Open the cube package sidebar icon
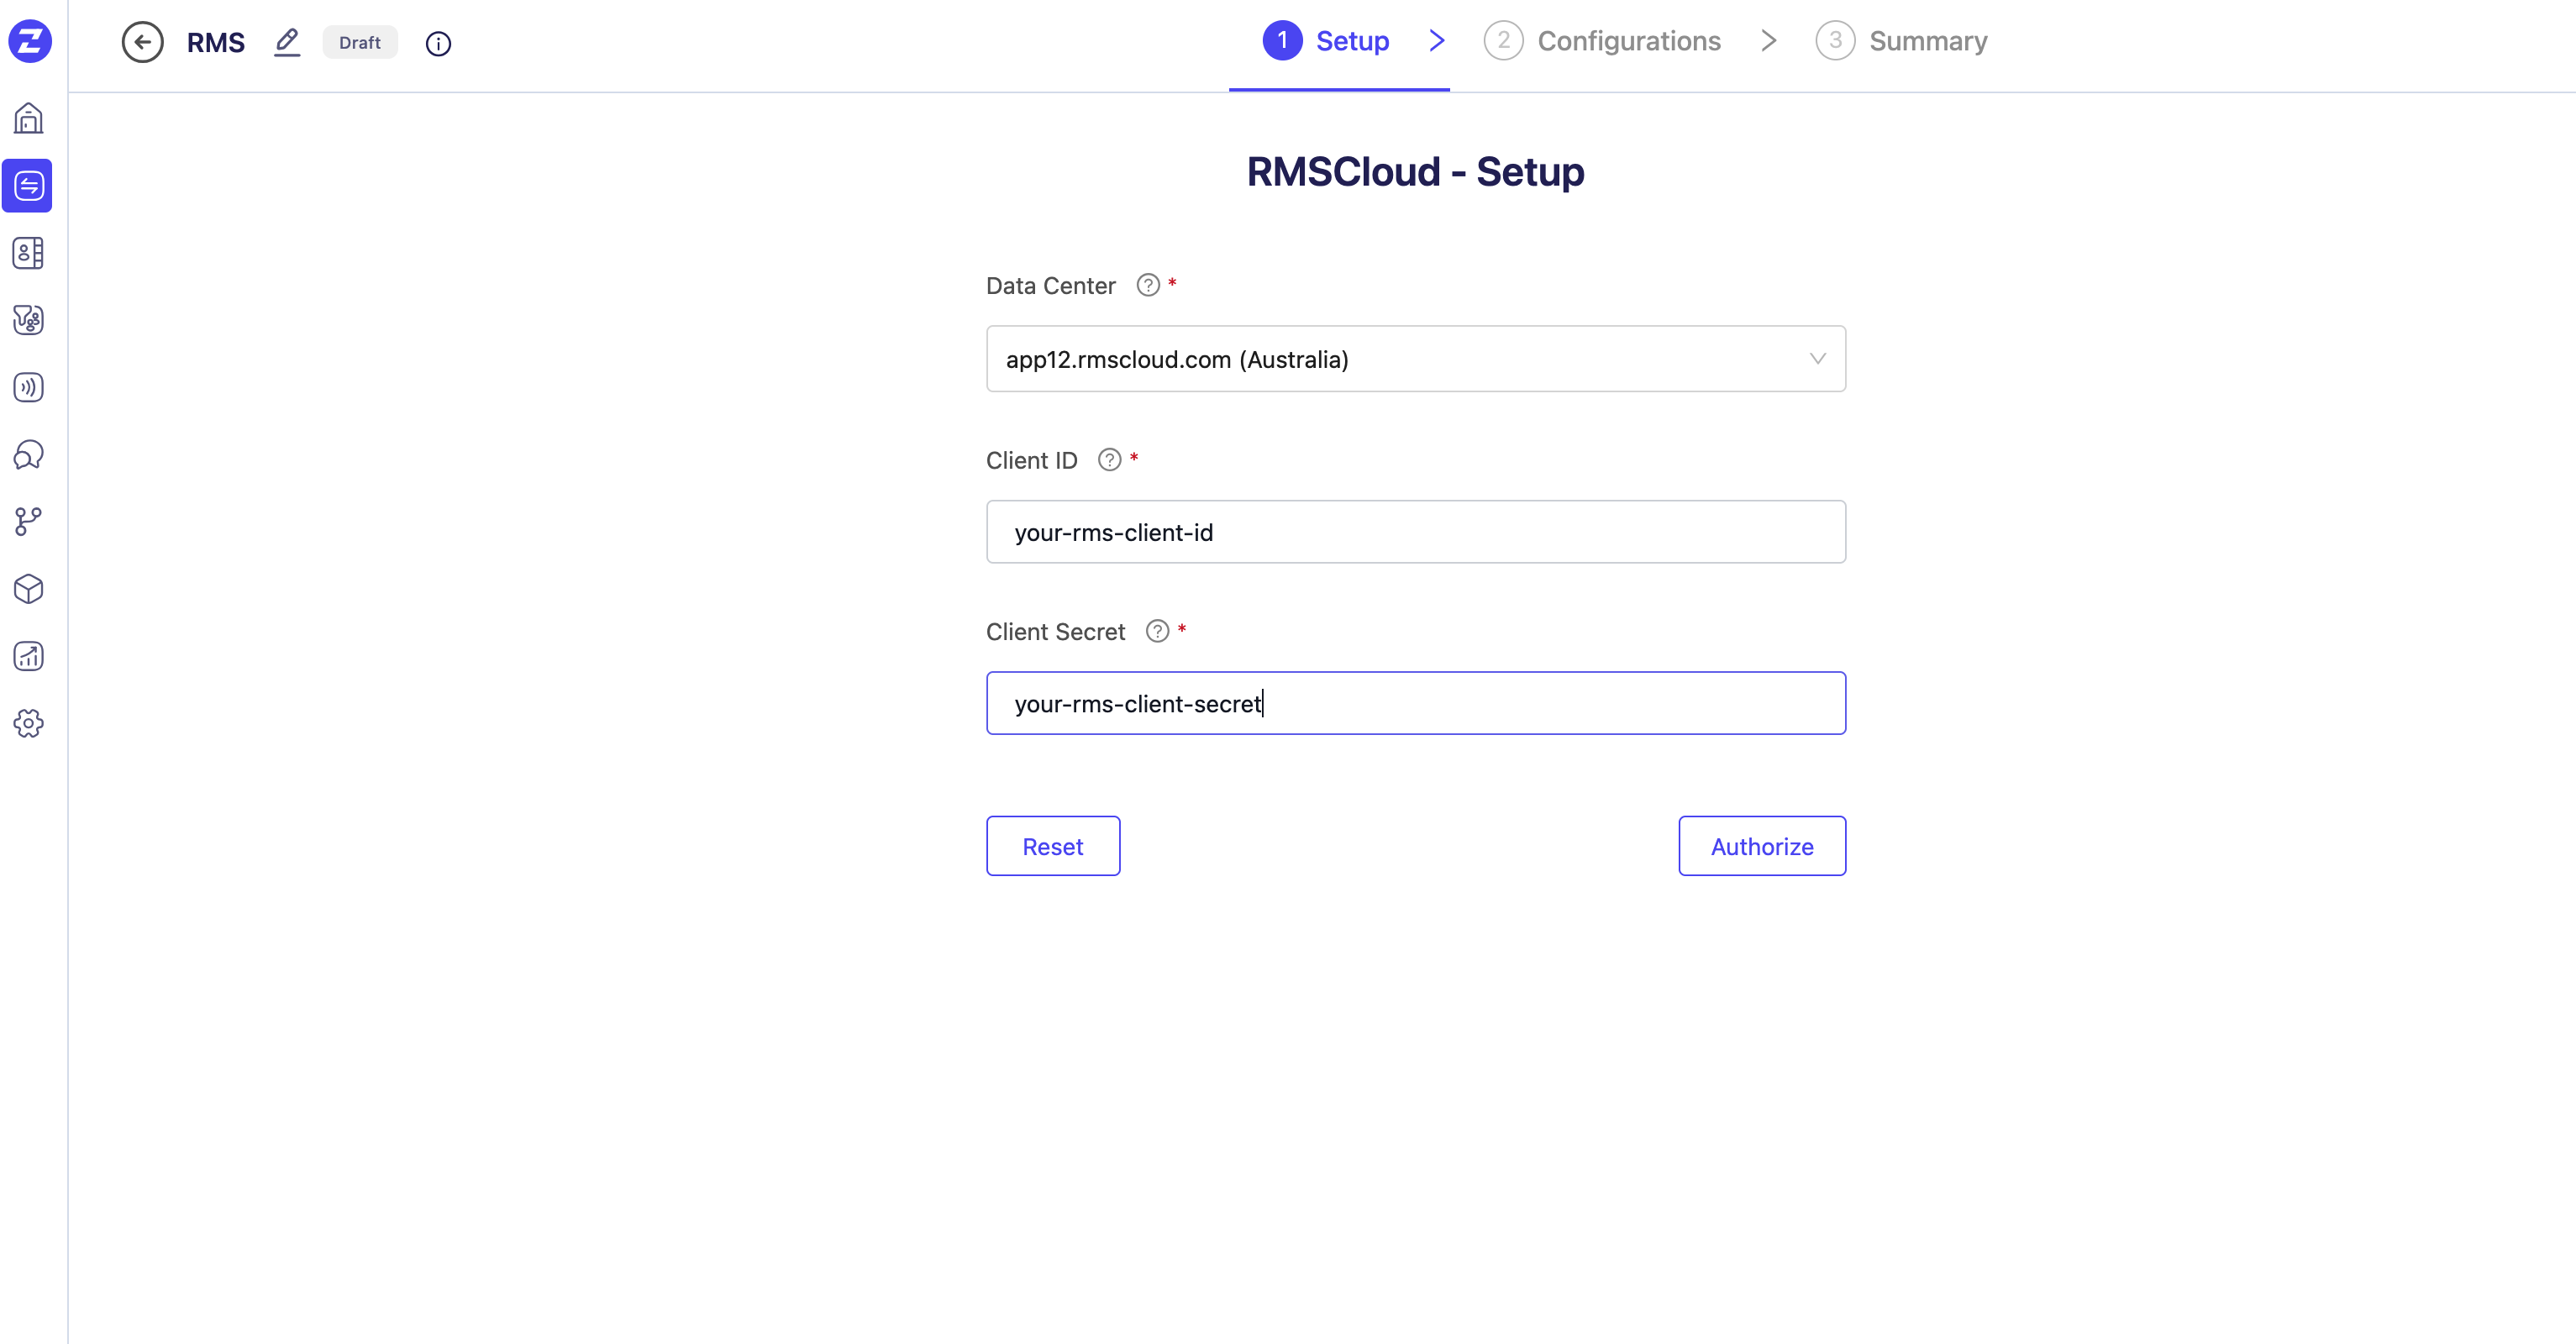This screenshot has height=1344, width=2576. click(x=28, y=589)
